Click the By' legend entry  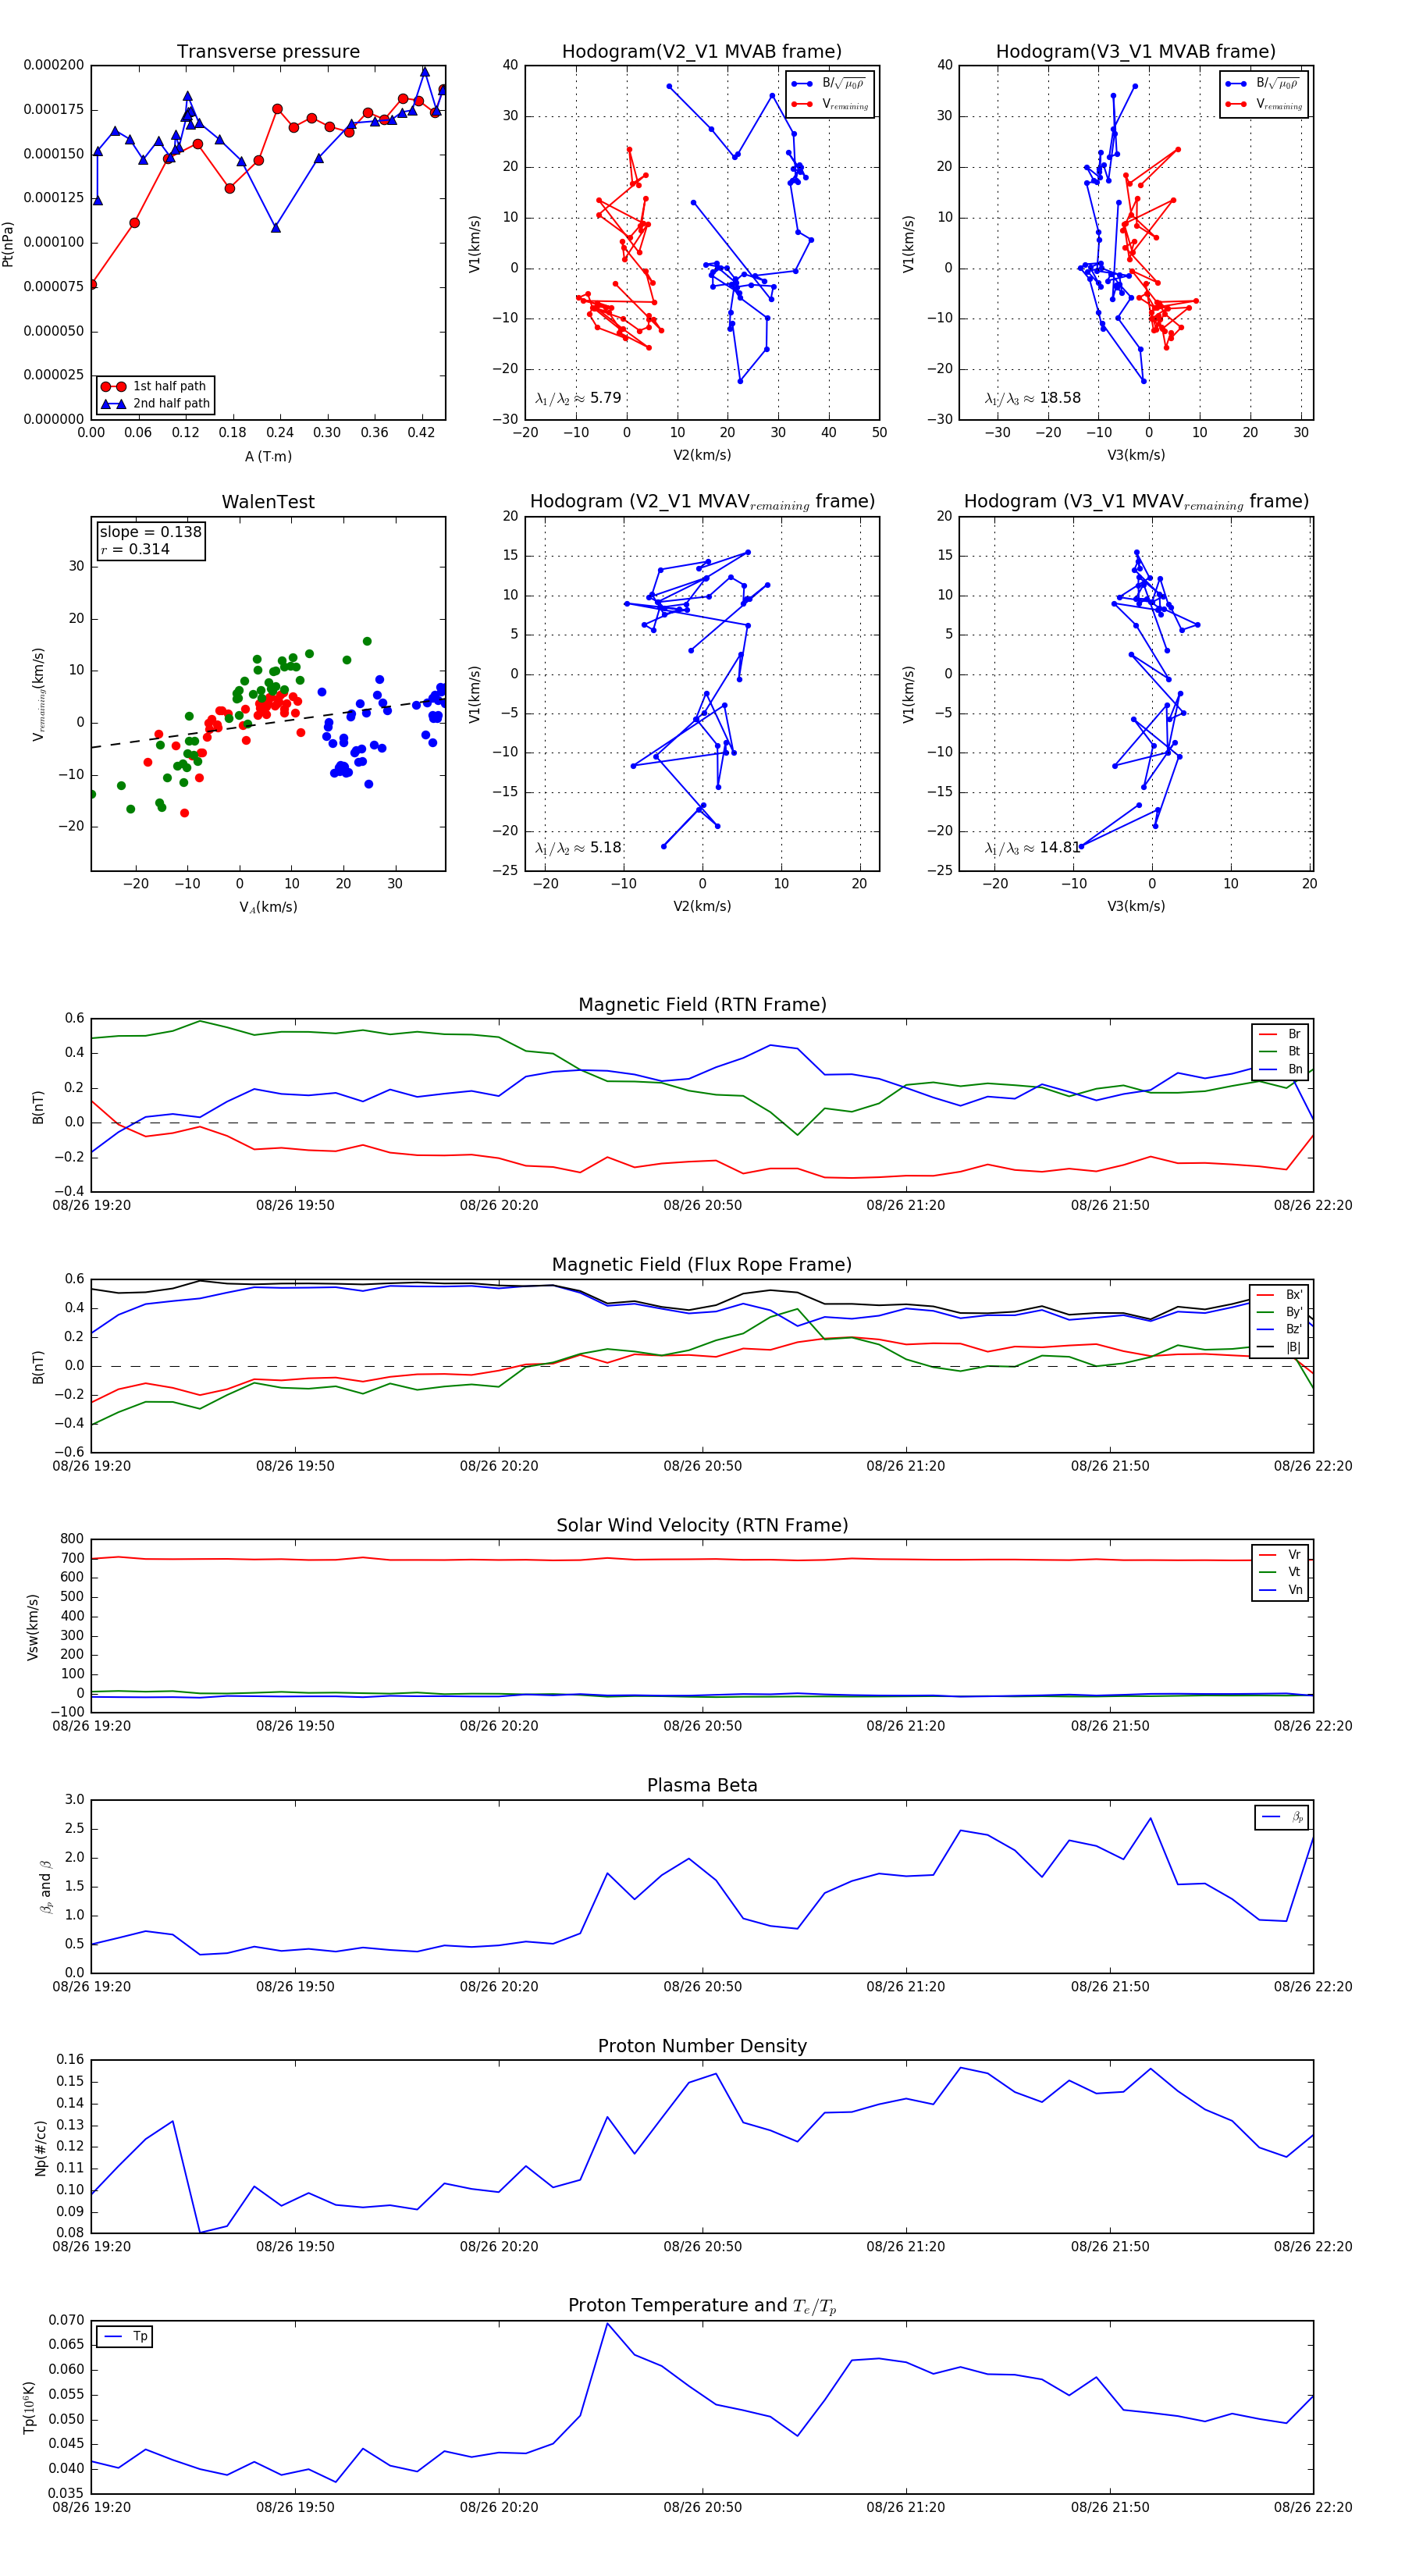tap(1279, 1312)
